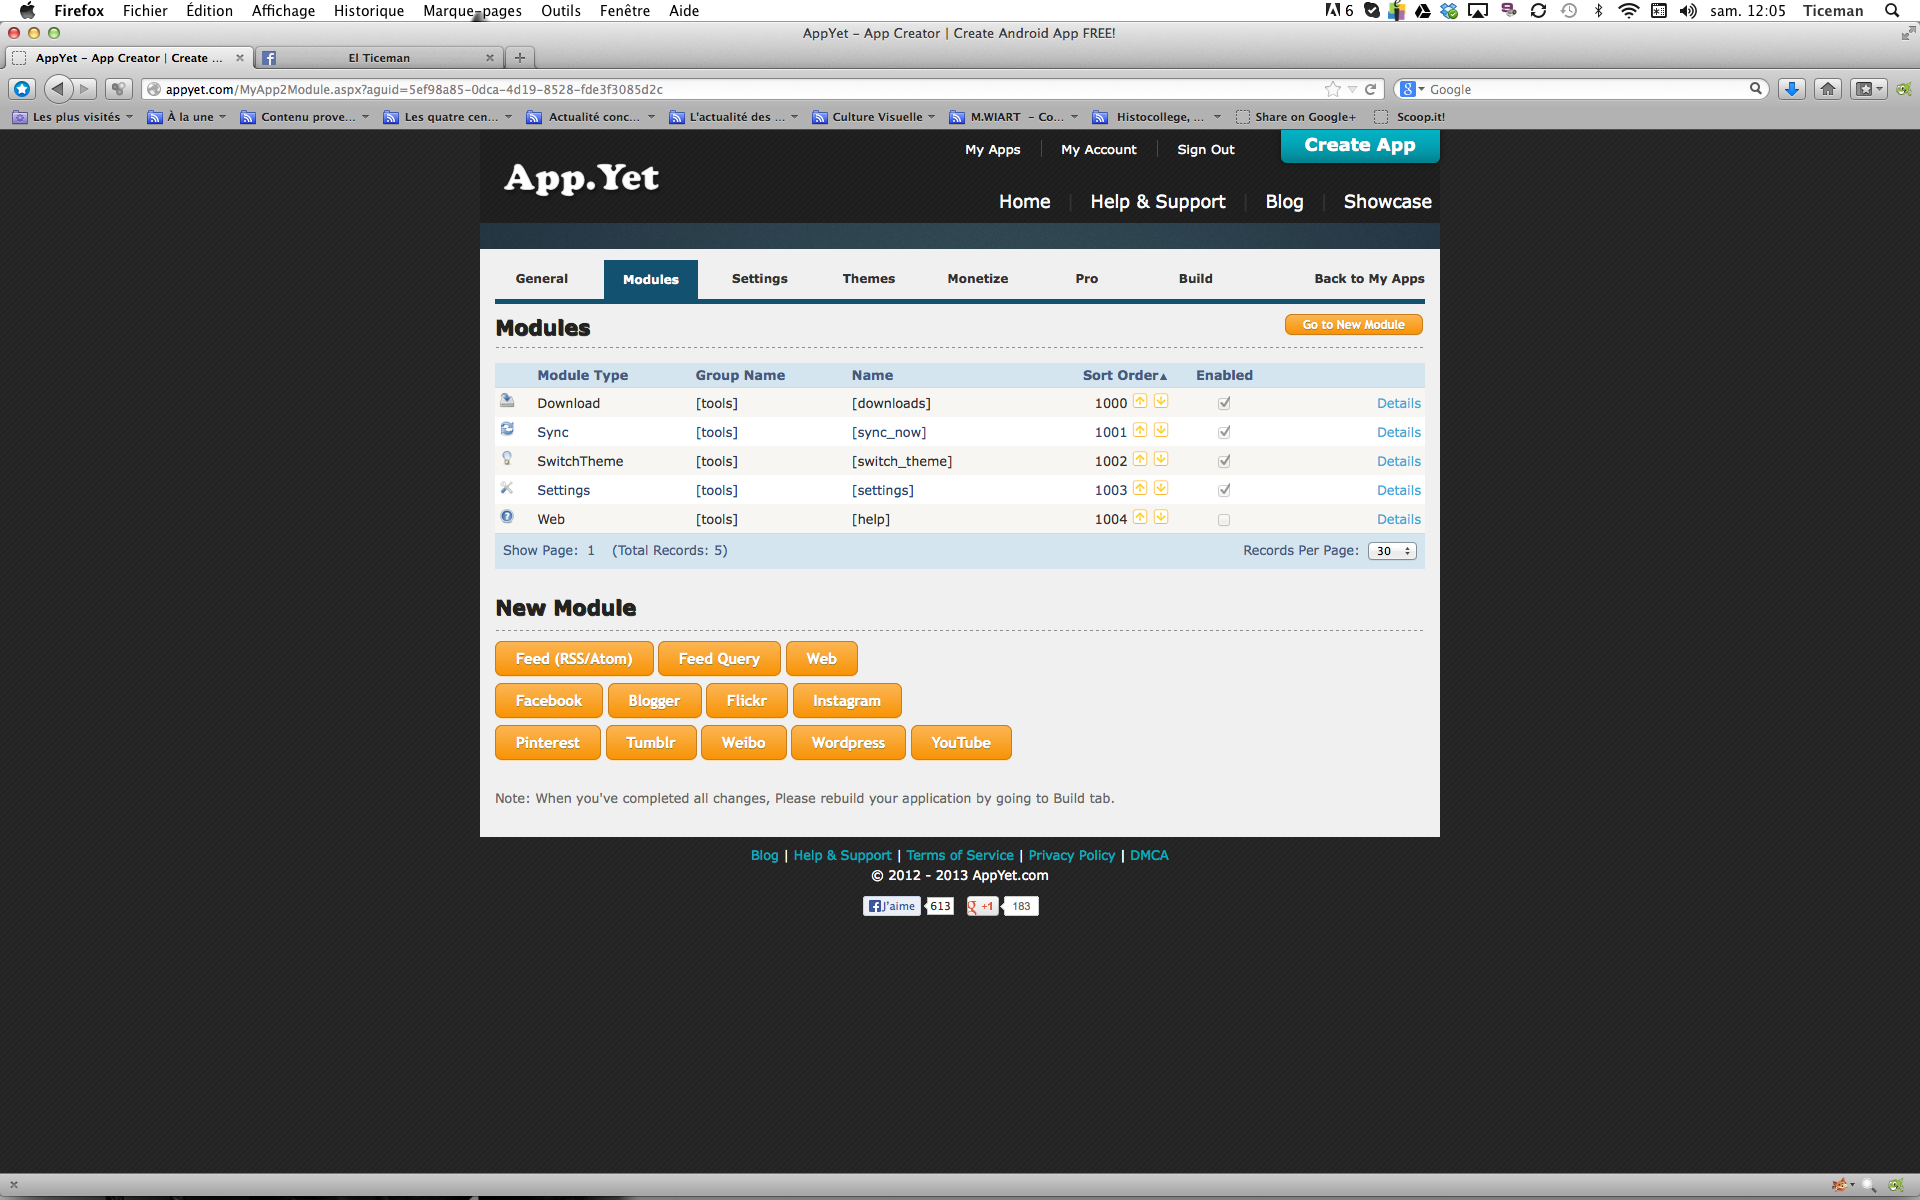Toggle Enabled checkbox for Download module
The height and width of the screenshot is (1200, 1920).
click(1224, 404)
